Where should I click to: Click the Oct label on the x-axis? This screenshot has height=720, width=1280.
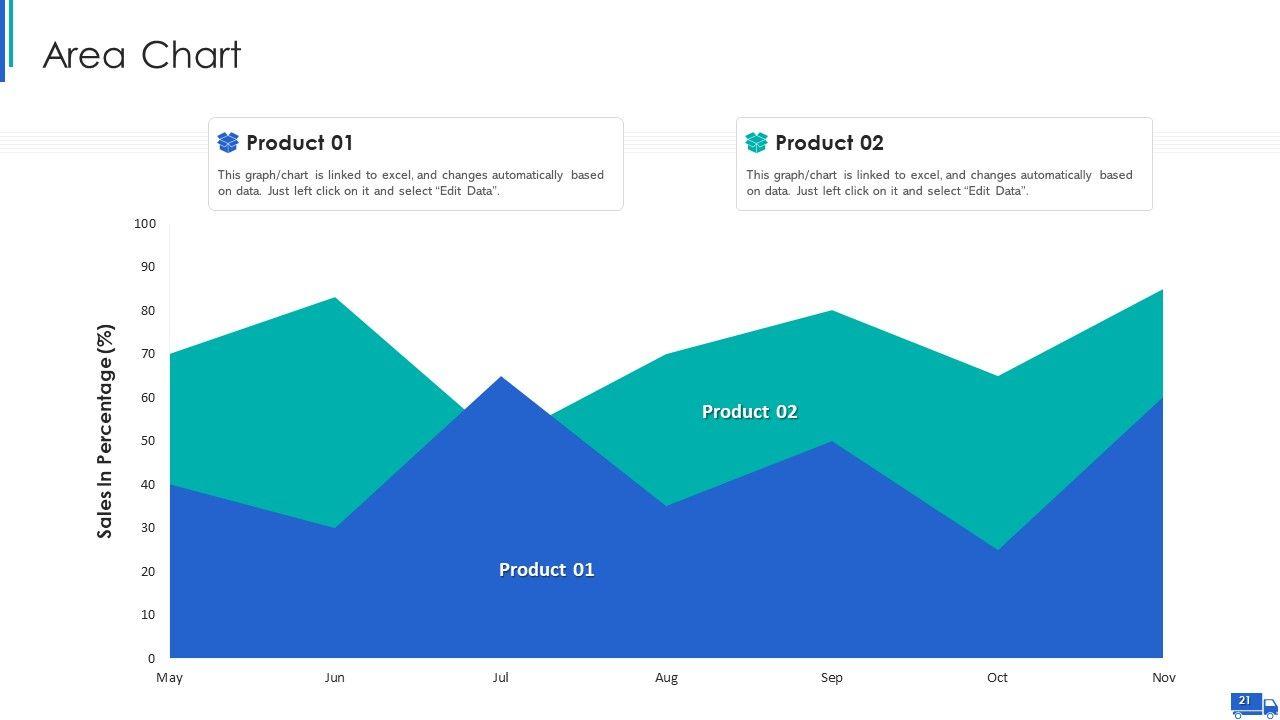point(997,678)
